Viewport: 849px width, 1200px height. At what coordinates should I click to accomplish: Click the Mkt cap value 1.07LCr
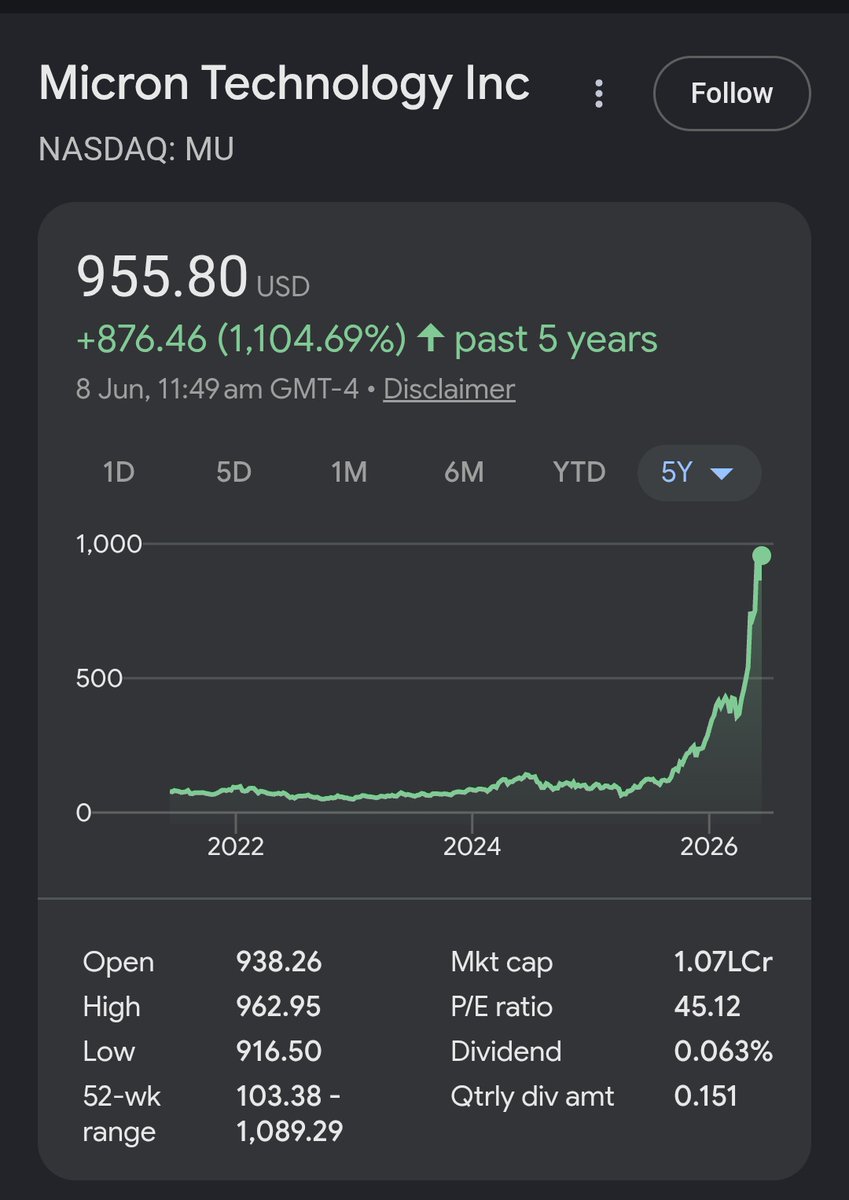[723, 963]
